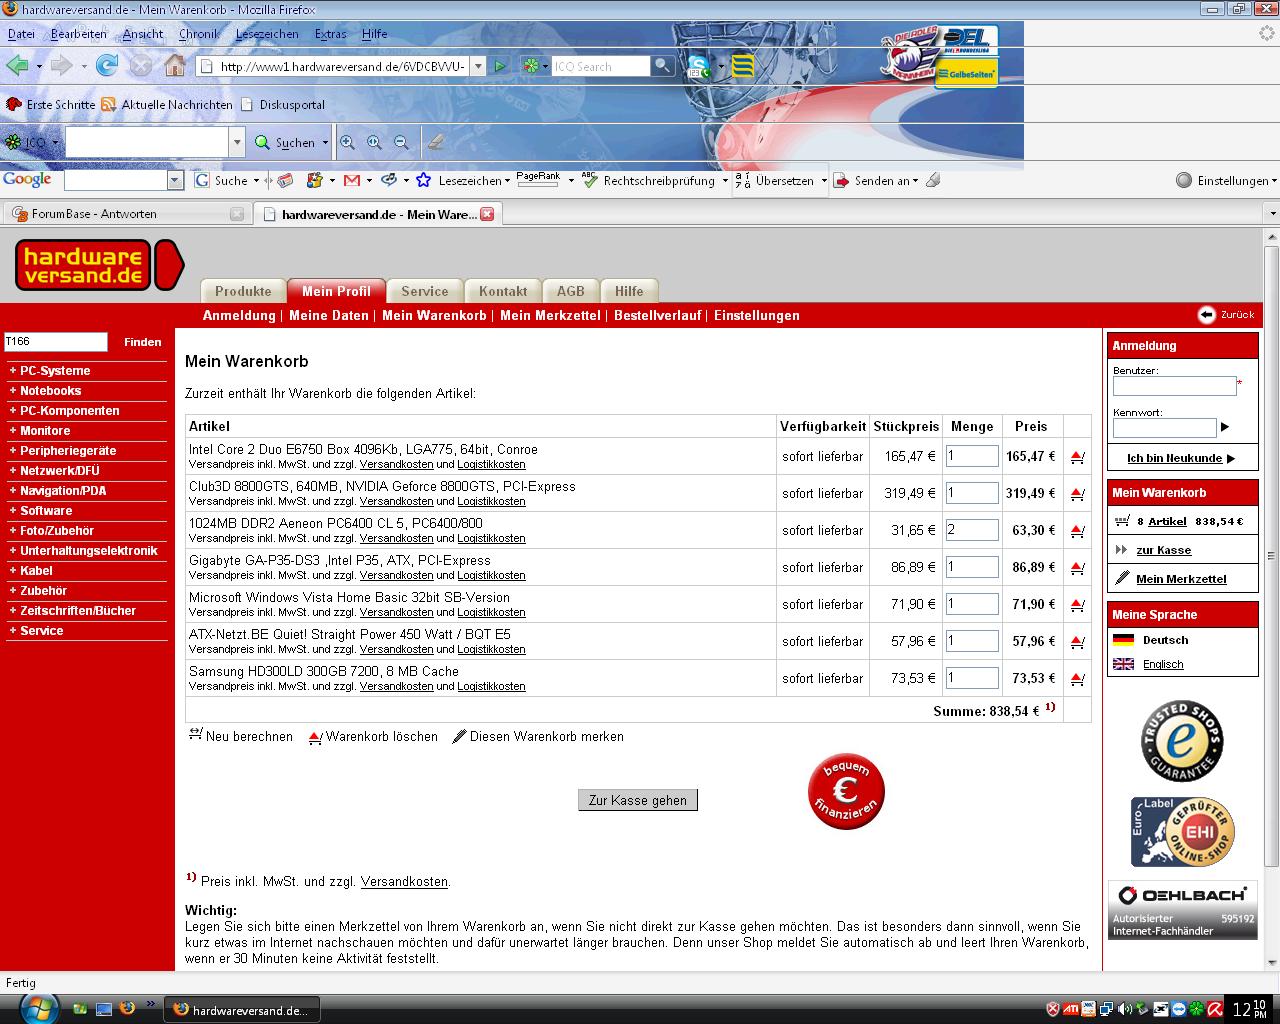This screenshot has width=1280, height=1024.
Task: Click the Lesezeichen star icon
Action: coord(423,181)
